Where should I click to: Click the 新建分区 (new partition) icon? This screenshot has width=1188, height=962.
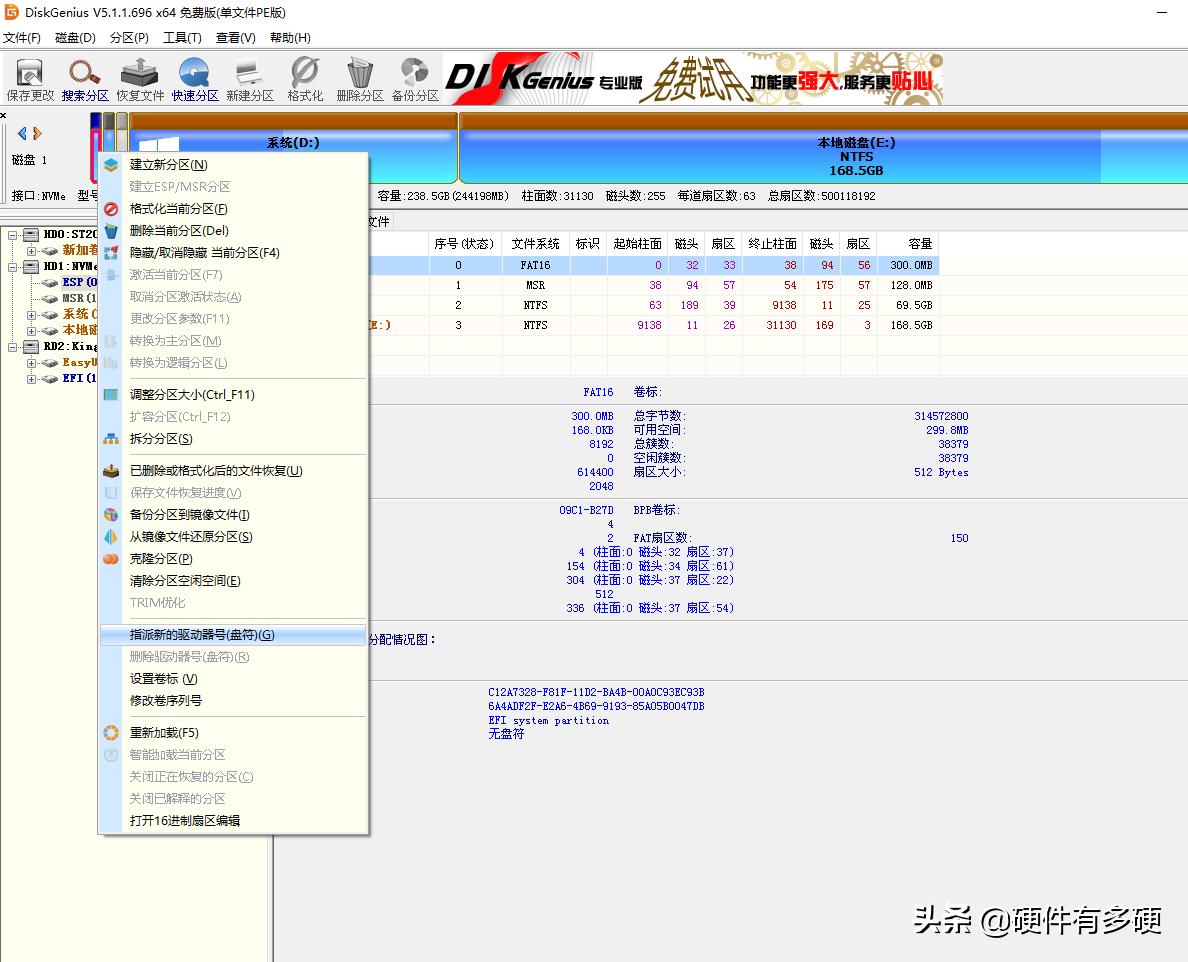(x=249, y=78)
